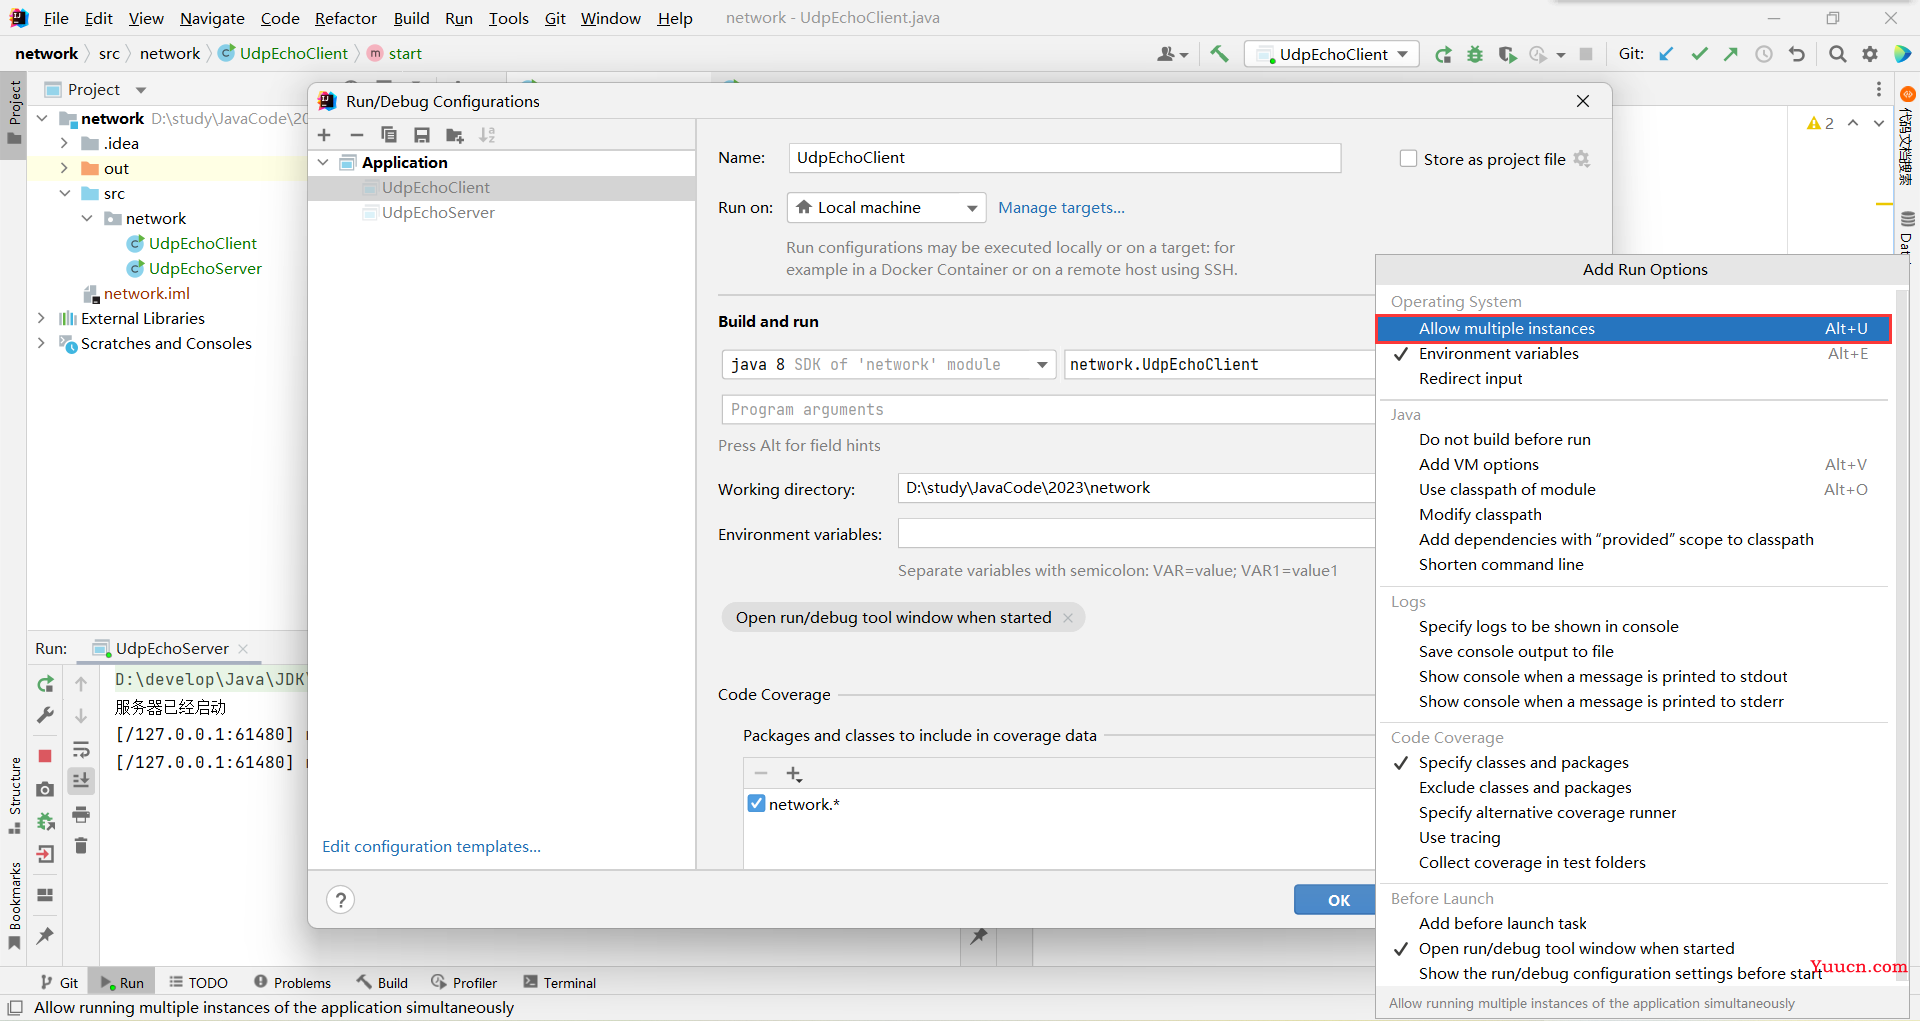This screenshot has width=1920, height=1021.
Task: Open the Profiler tool tab
Action: click(x=464, y=983)
